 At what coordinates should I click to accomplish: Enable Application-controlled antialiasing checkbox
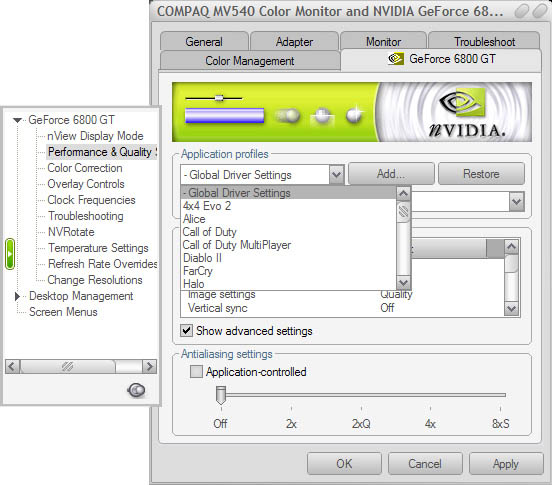coord(196,372)
